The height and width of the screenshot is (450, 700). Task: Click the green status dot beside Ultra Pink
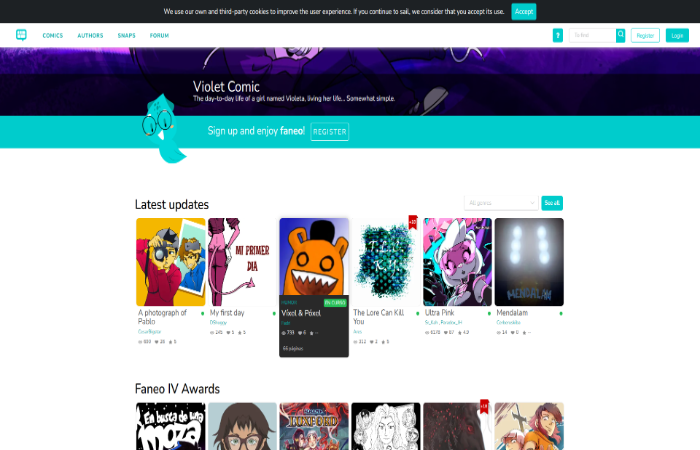pyautogui.click(x=489, y=313)
